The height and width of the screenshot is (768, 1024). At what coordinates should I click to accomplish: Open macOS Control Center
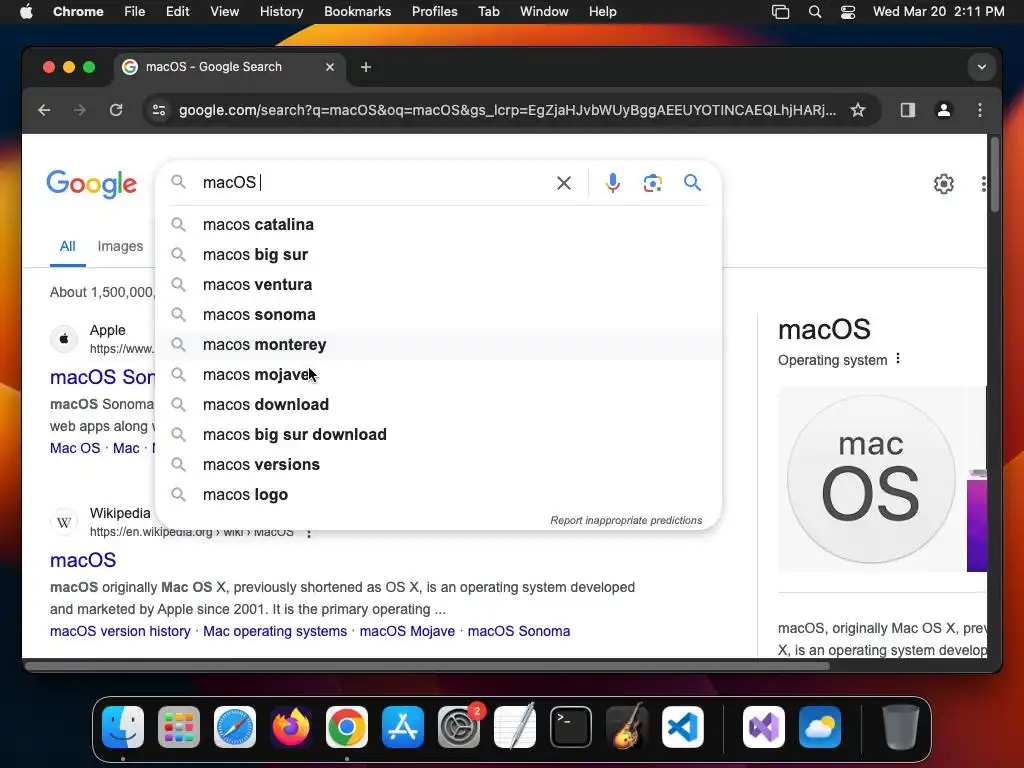(848, 12)
